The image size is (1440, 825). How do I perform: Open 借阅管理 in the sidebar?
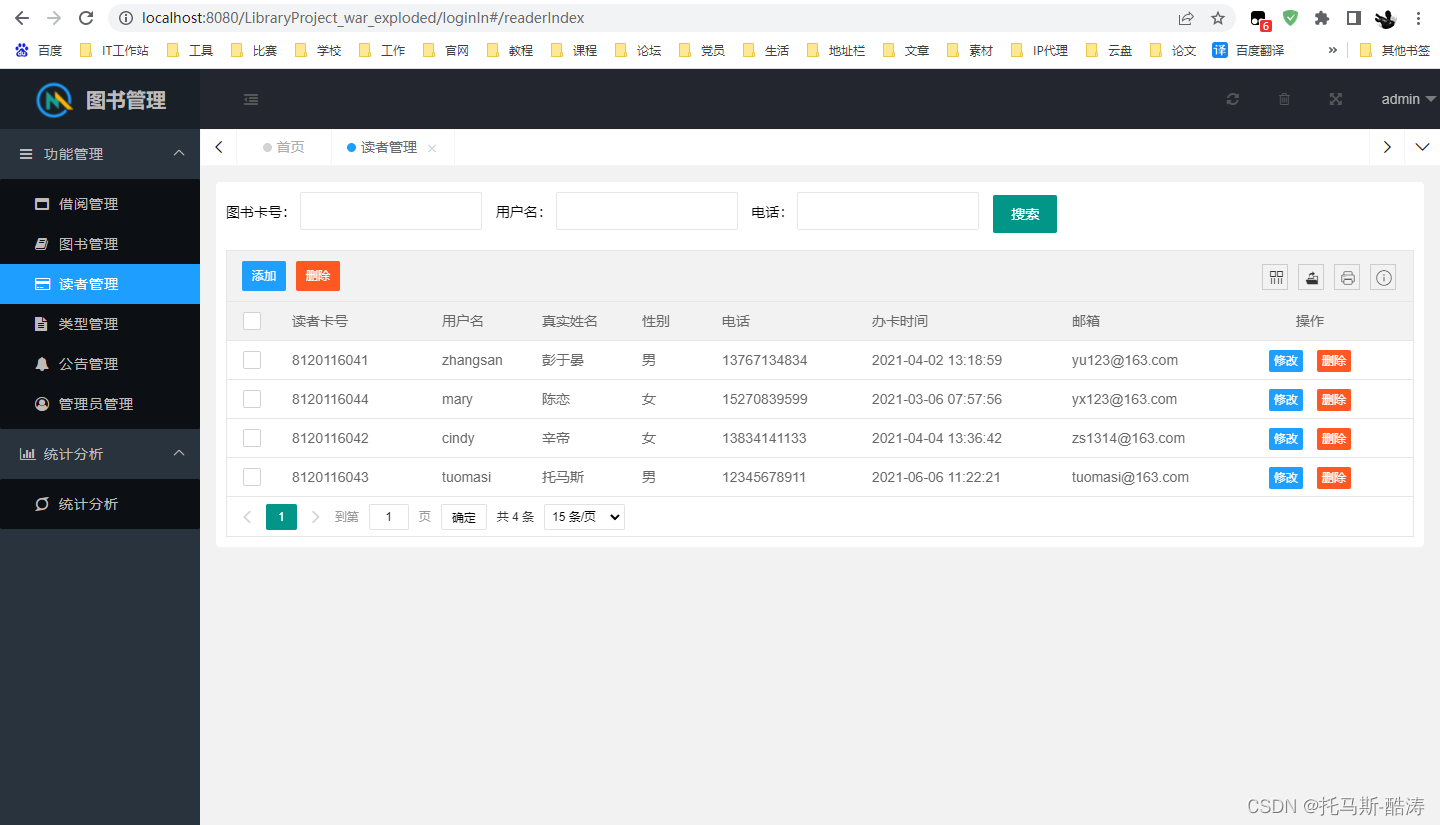point(100,204)
